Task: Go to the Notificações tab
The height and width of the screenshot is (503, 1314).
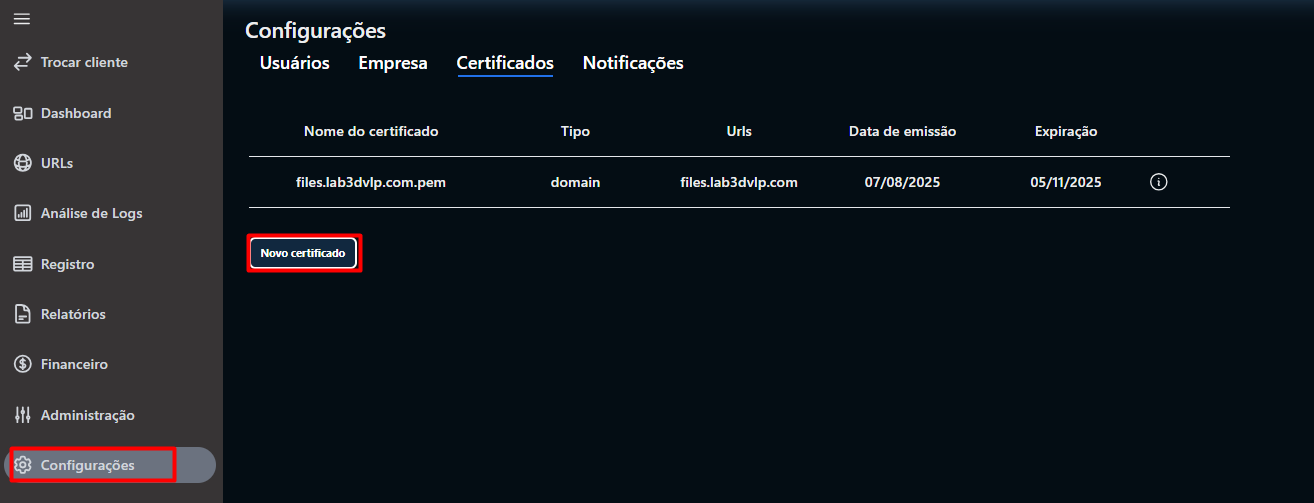Action: pyautogui.click(x=633, y=63)
